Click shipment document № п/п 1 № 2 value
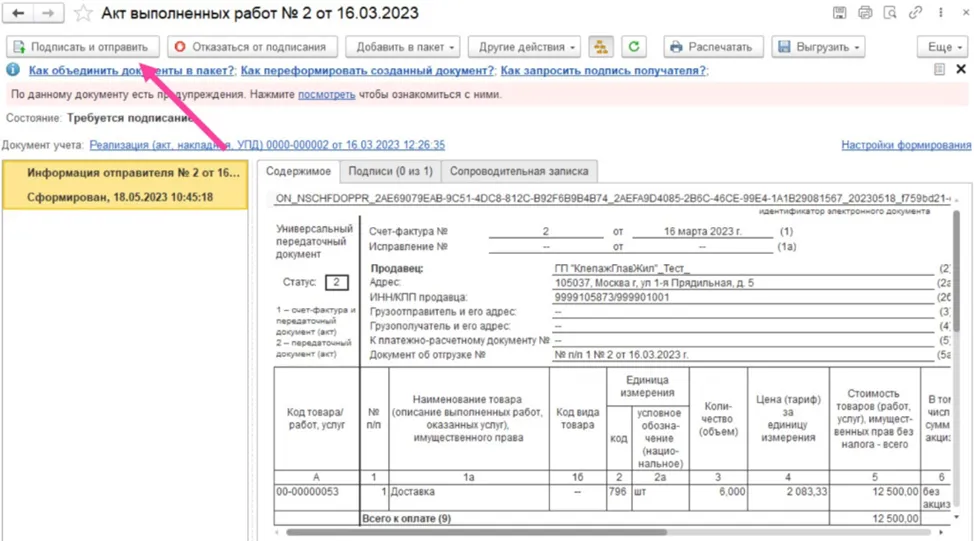 click(621, 355)
